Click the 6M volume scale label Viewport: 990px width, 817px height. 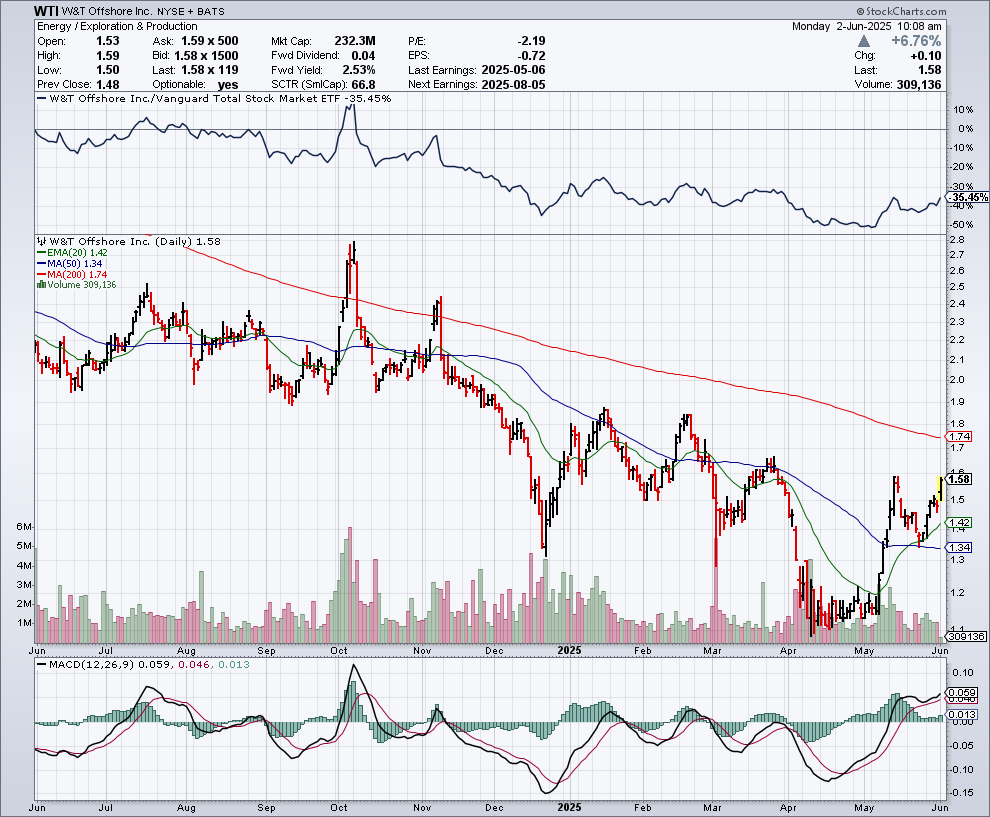coord(24,527)
